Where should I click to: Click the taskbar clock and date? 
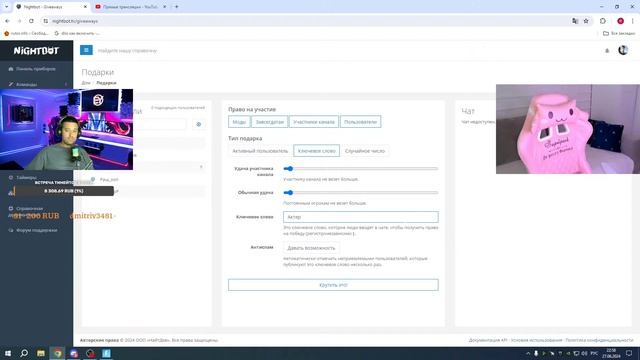pos(611,353)
